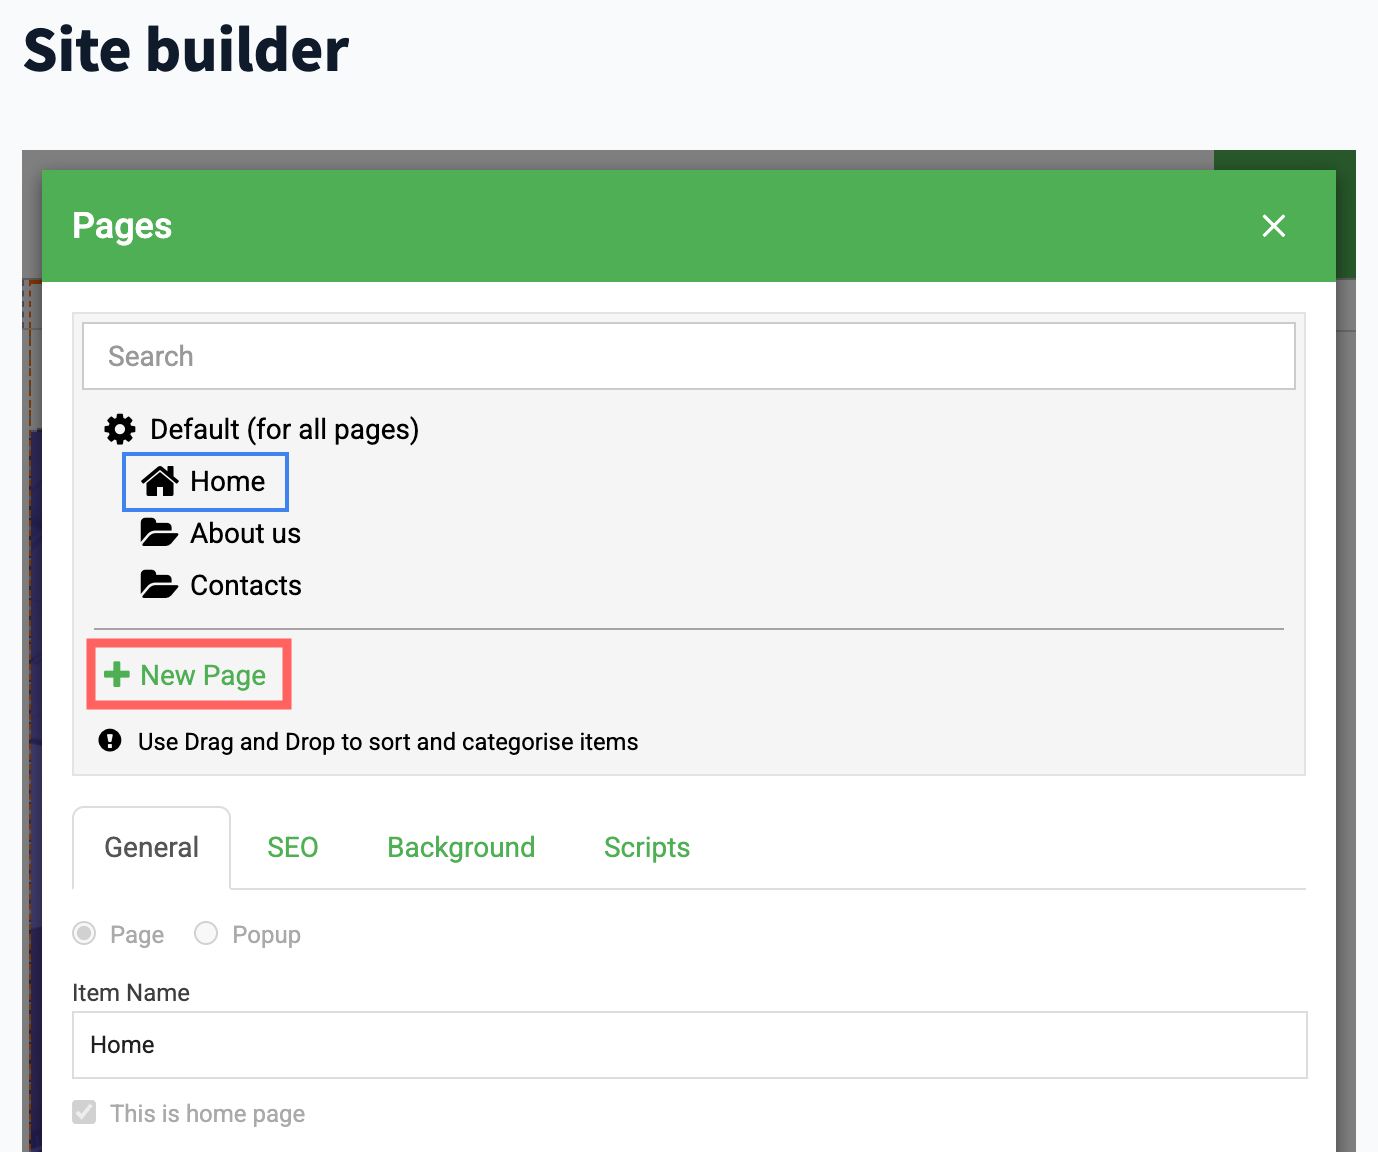
Task: Toggle the This is home page checkbox
Action: click(85, 1113)
